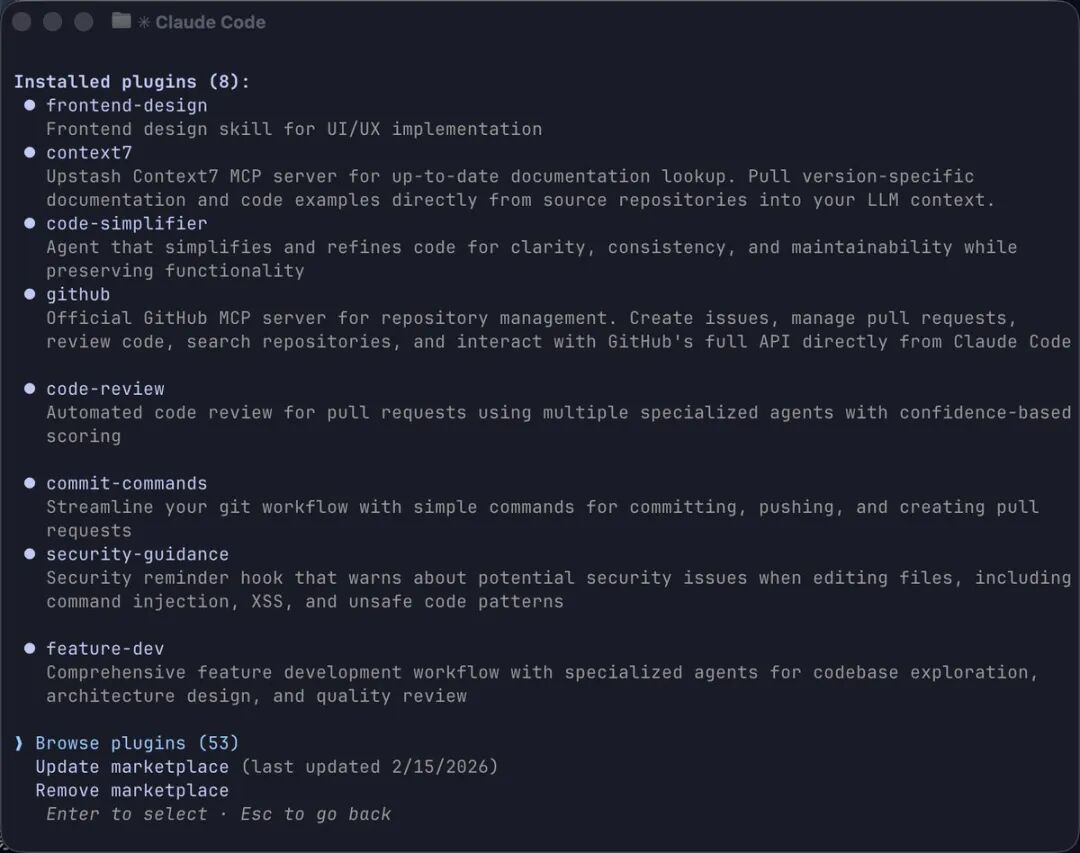Viewport: 1080px width, 853px height.
Task: Click the bullet beside code-review
Action: (30, 388)
